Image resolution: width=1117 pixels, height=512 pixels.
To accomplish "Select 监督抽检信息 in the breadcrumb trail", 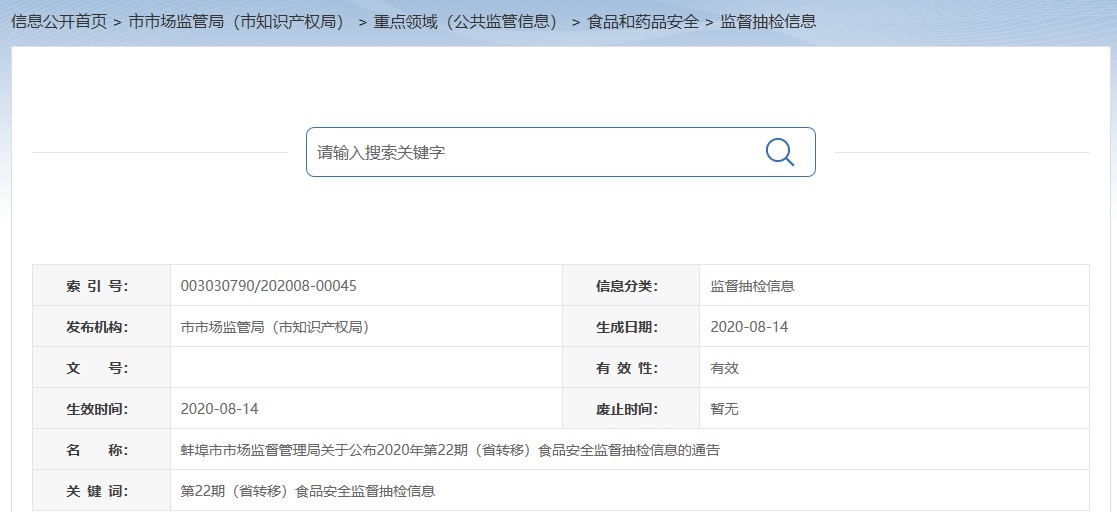I will (768, 21).
